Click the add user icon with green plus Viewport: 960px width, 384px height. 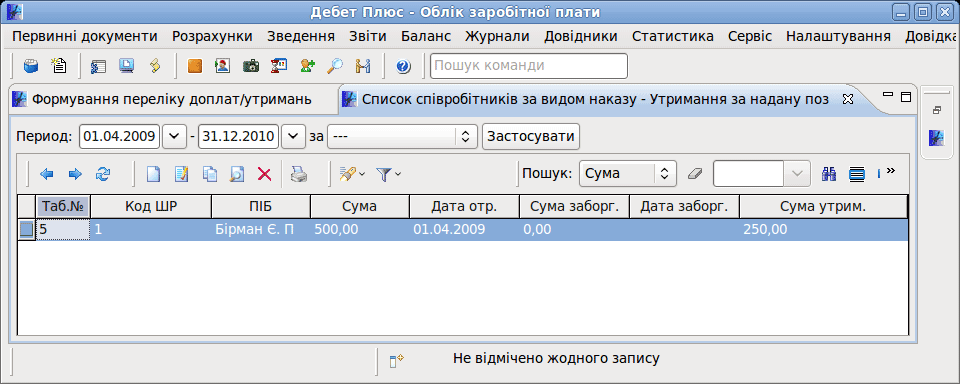point(307,66)
